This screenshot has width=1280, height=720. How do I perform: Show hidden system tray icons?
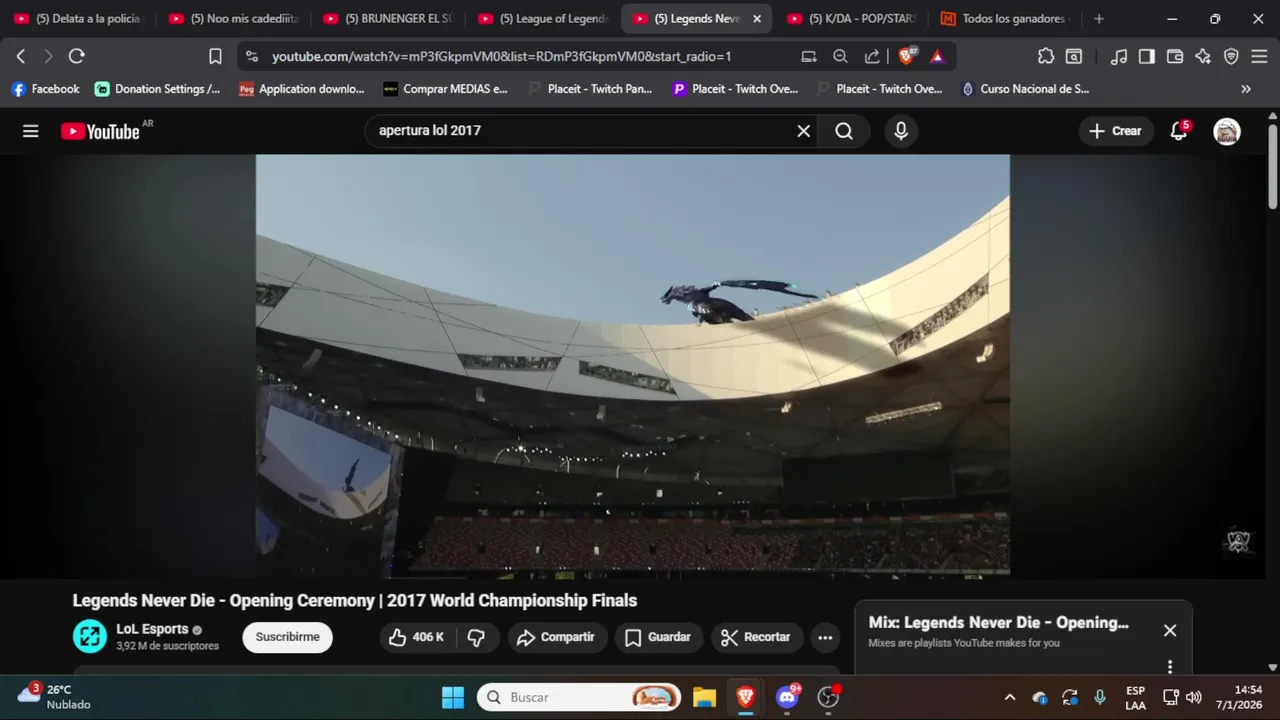[1010, 697]
